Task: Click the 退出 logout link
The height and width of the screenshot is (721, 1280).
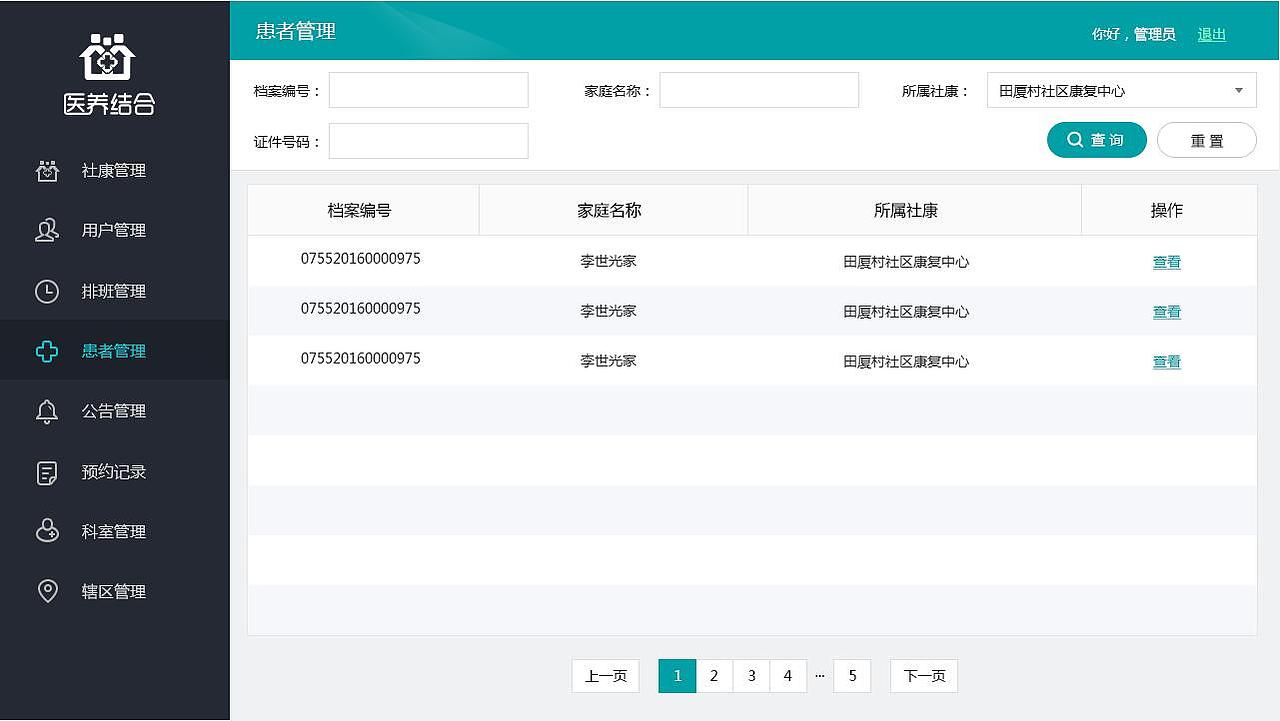Action: (x=1212, y=34)
